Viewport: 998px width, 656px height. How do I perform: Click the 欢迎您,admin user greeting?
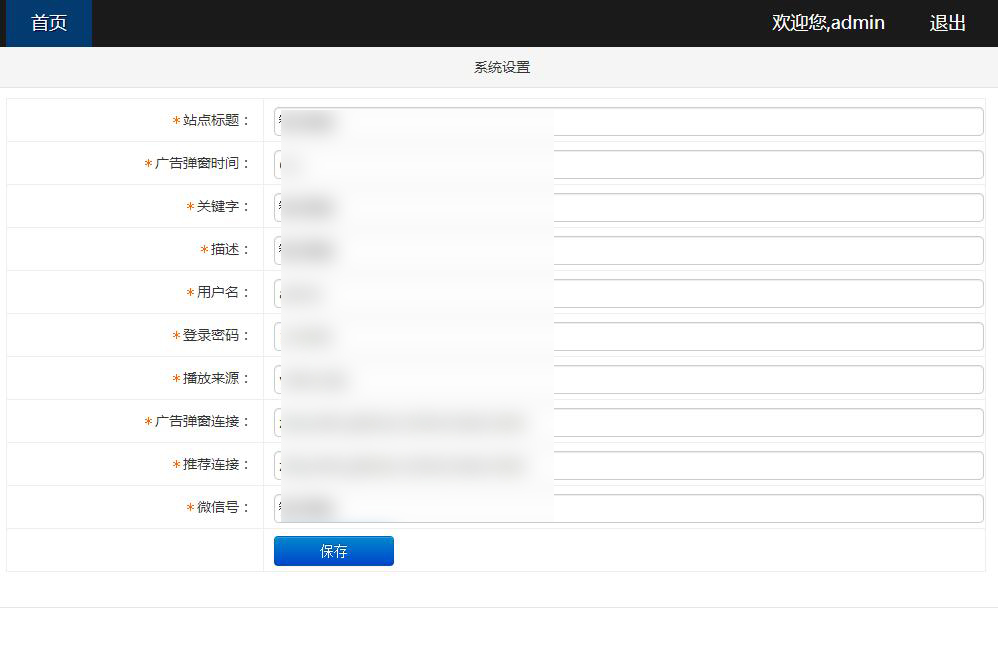click(x=827, y=23)
